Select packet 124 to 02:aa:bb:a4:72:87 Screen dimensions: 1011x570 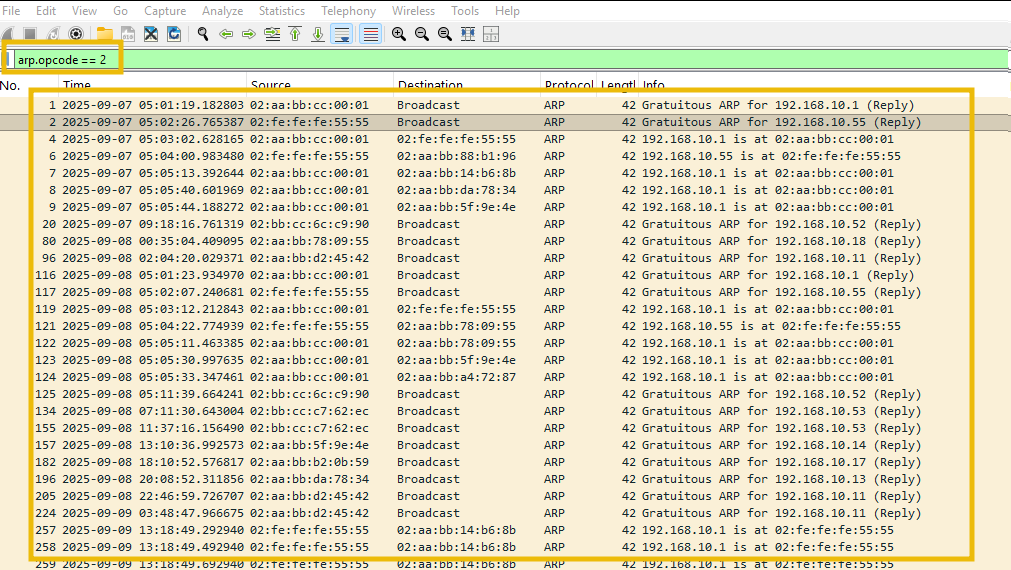click(506, 377)
